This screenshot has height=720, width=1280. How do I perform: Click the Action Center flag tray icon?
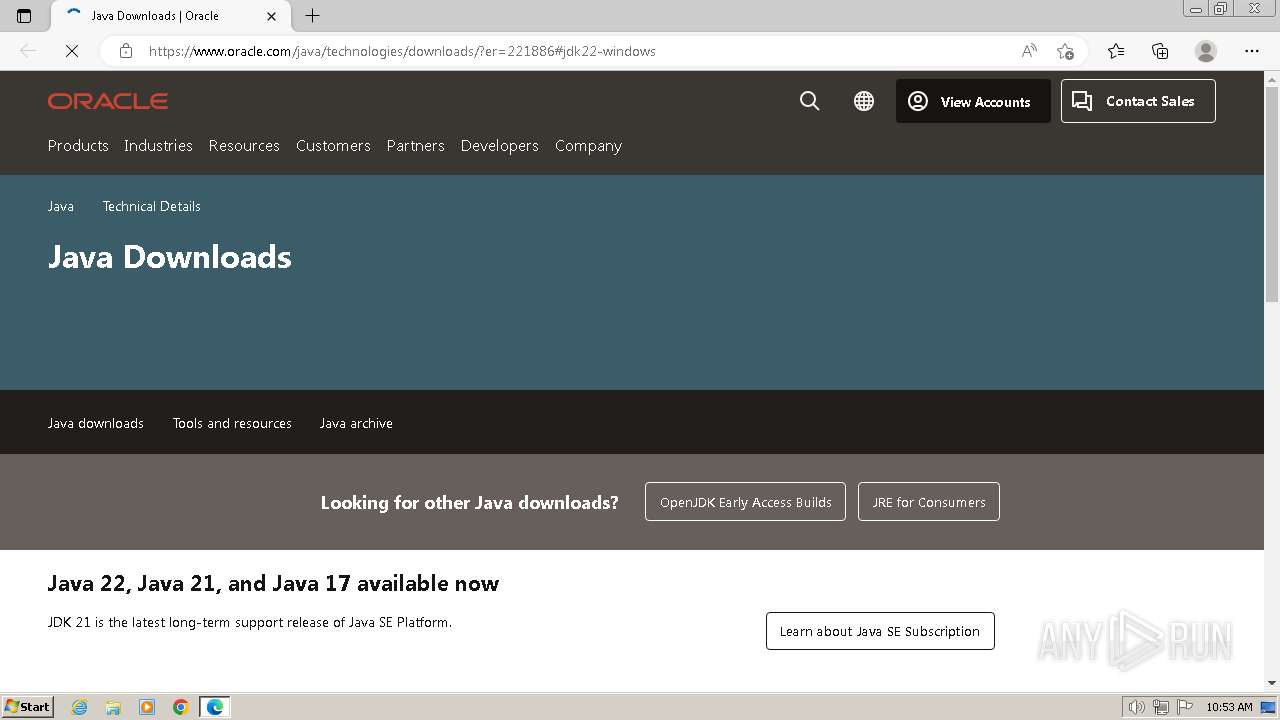coord(1184,707)
